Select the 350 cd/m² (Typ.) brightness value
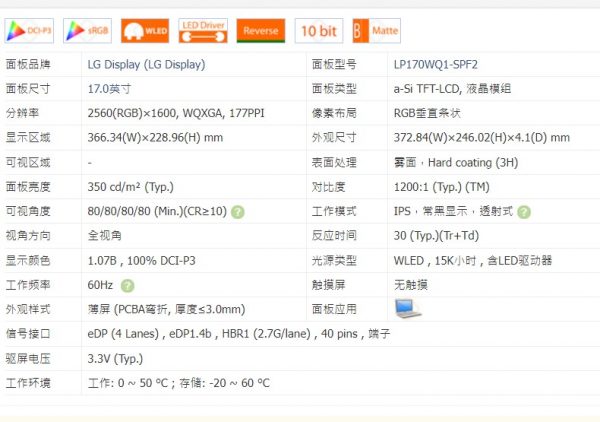 [x=130, y=187]
